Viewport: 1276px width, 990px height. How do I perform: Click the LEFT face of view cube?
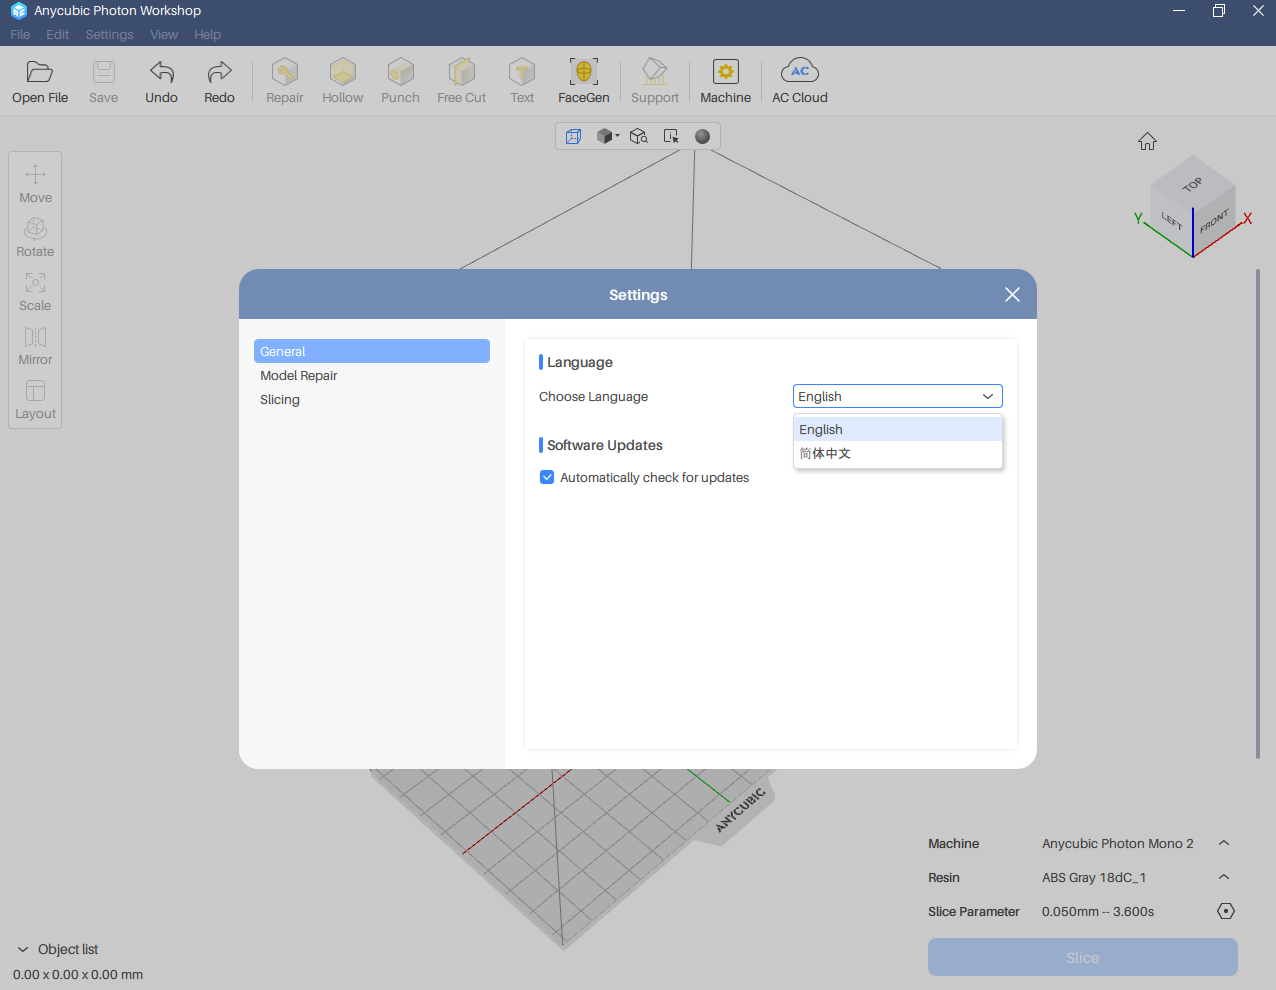[x=1172, y=220]
